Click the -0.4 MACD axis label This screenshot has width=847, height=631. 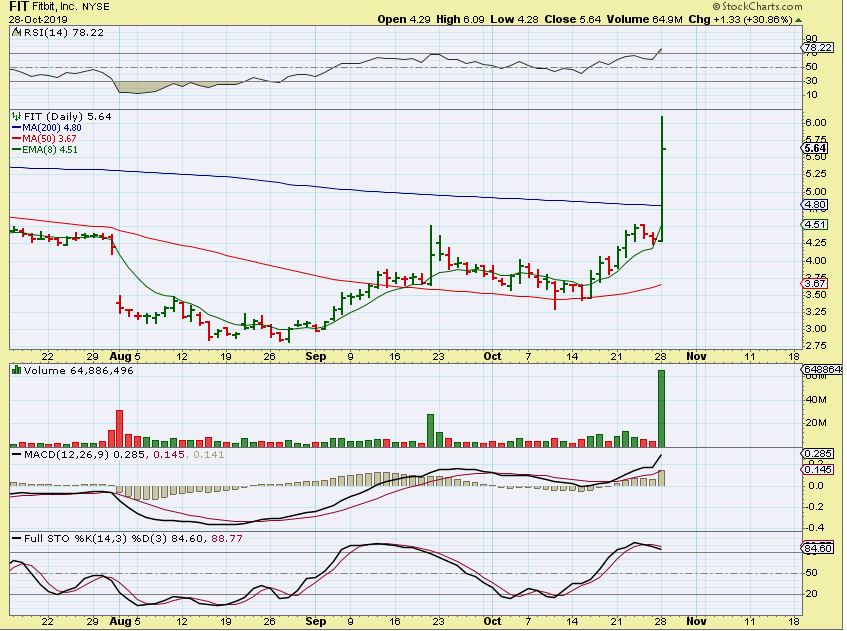click(816, 527)
